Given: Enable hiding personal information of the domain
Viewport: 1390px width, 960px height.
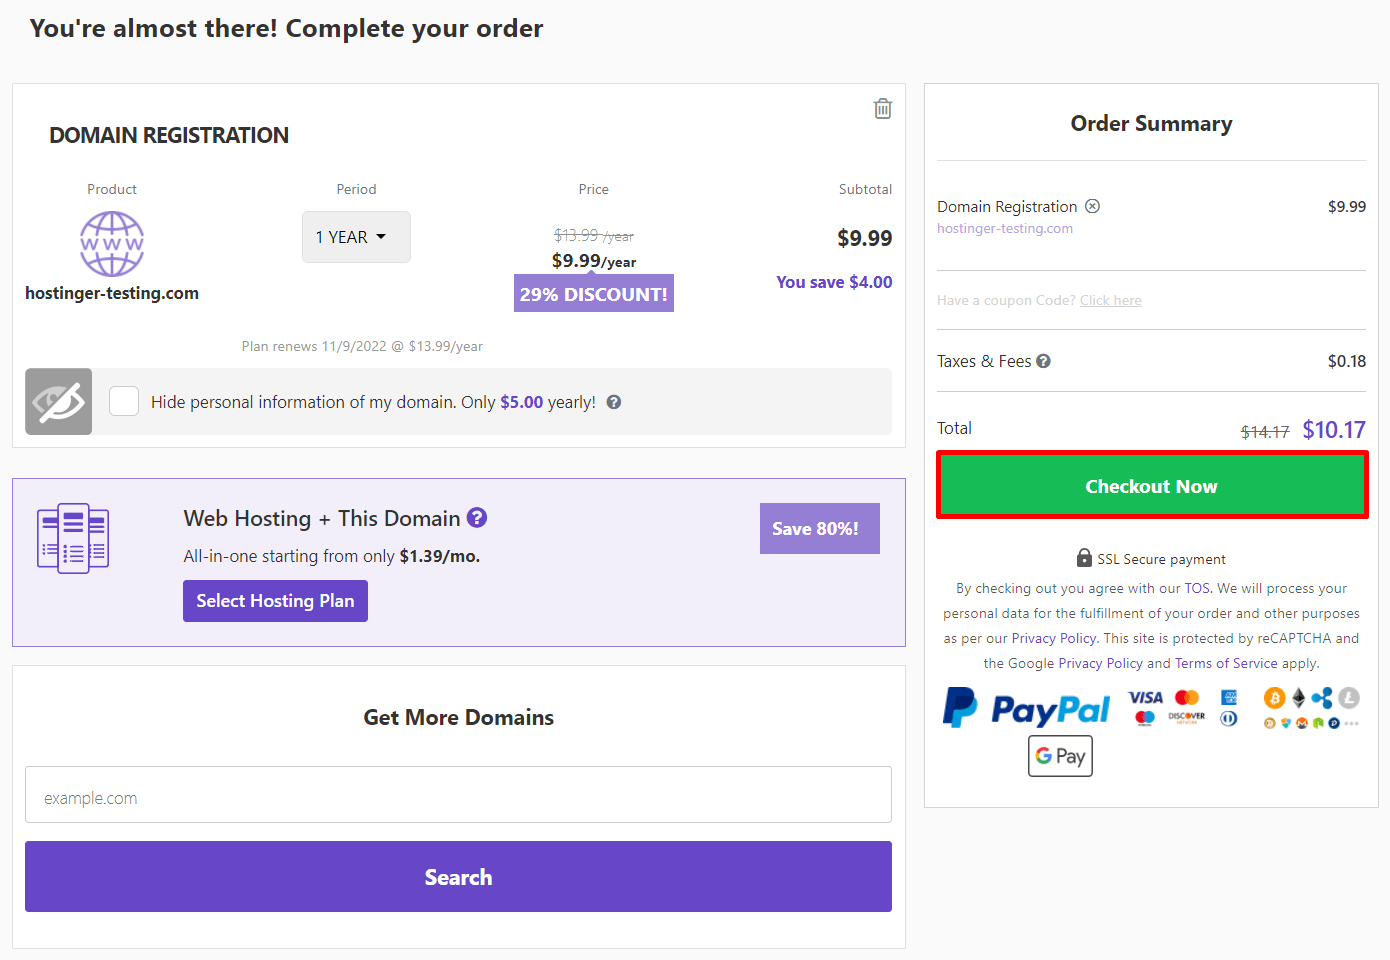Looking at the screenshot, I should coord(124,400).
